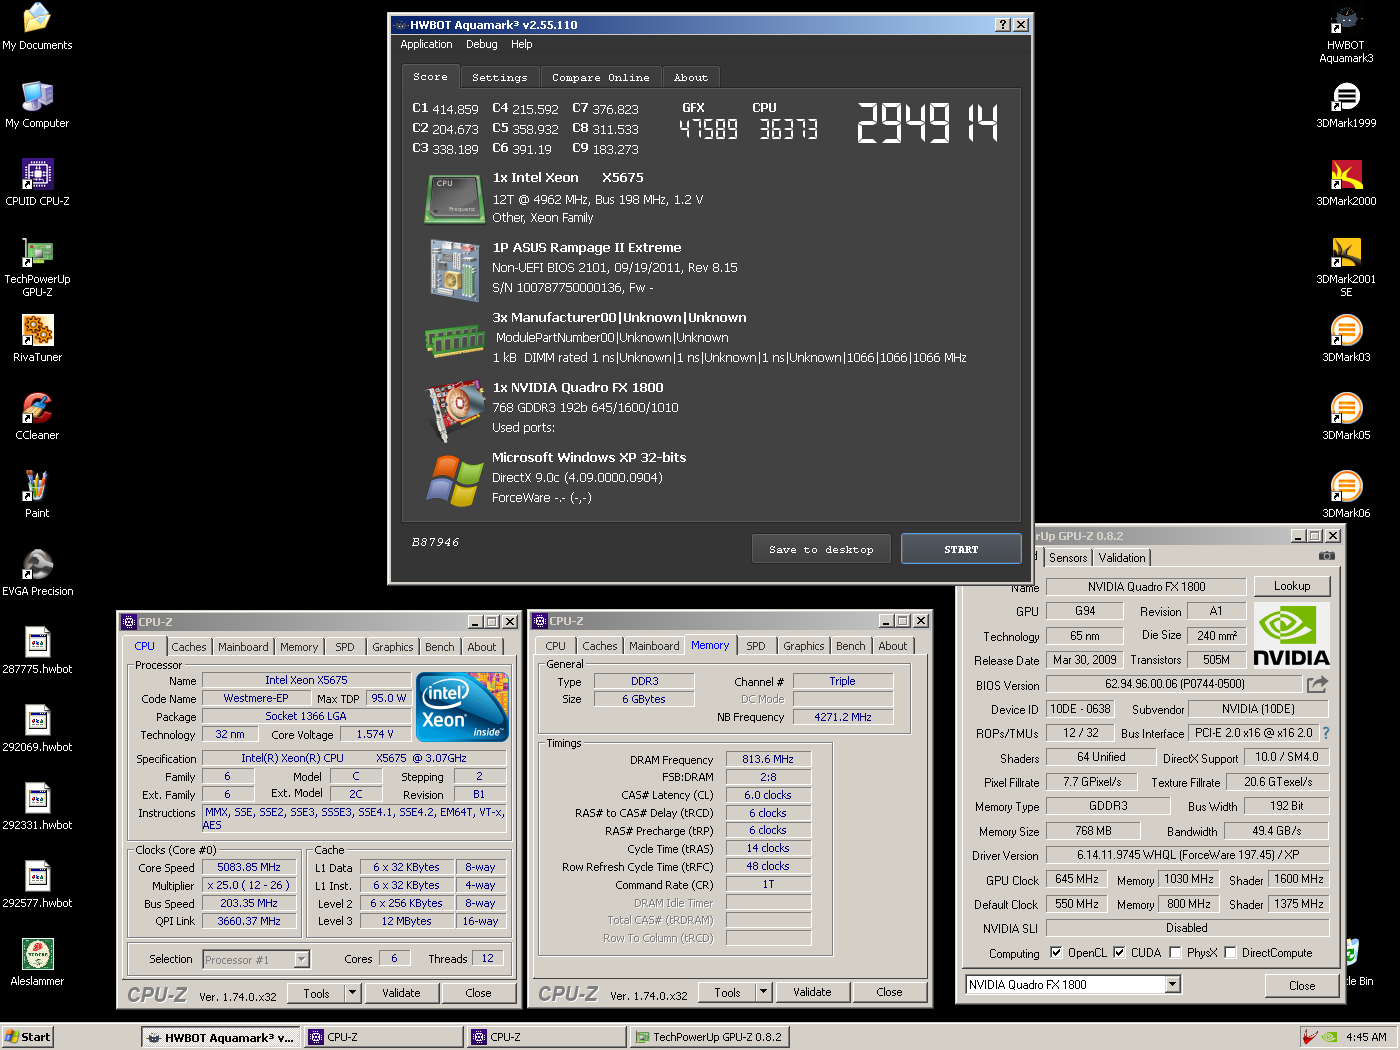Click the NVIDIA logo in GPU-Z
Viewport: 1400px width, 1050px height.
1292,636
